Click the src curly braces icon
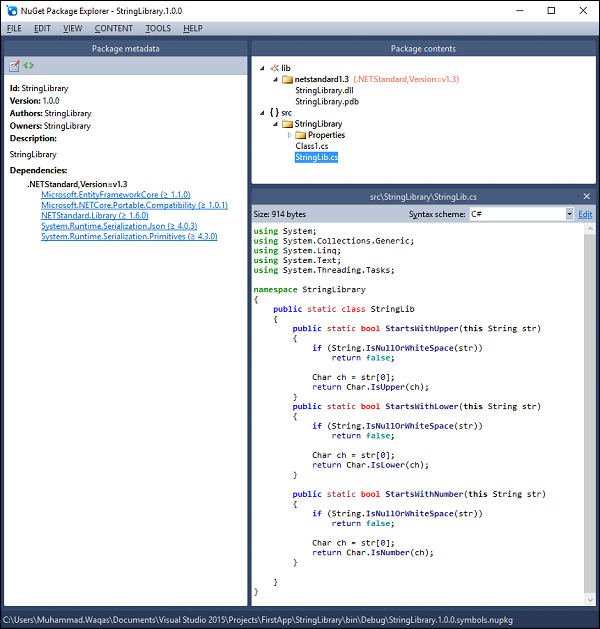 coord(273,113)
